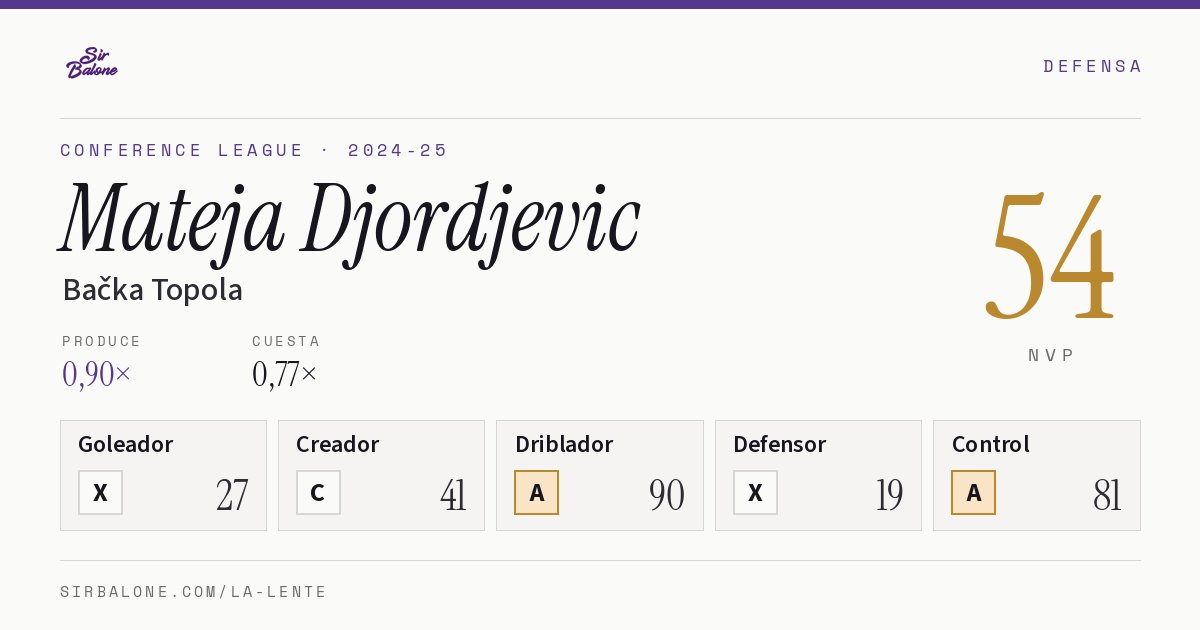Select the Control A grade badge

973,492
